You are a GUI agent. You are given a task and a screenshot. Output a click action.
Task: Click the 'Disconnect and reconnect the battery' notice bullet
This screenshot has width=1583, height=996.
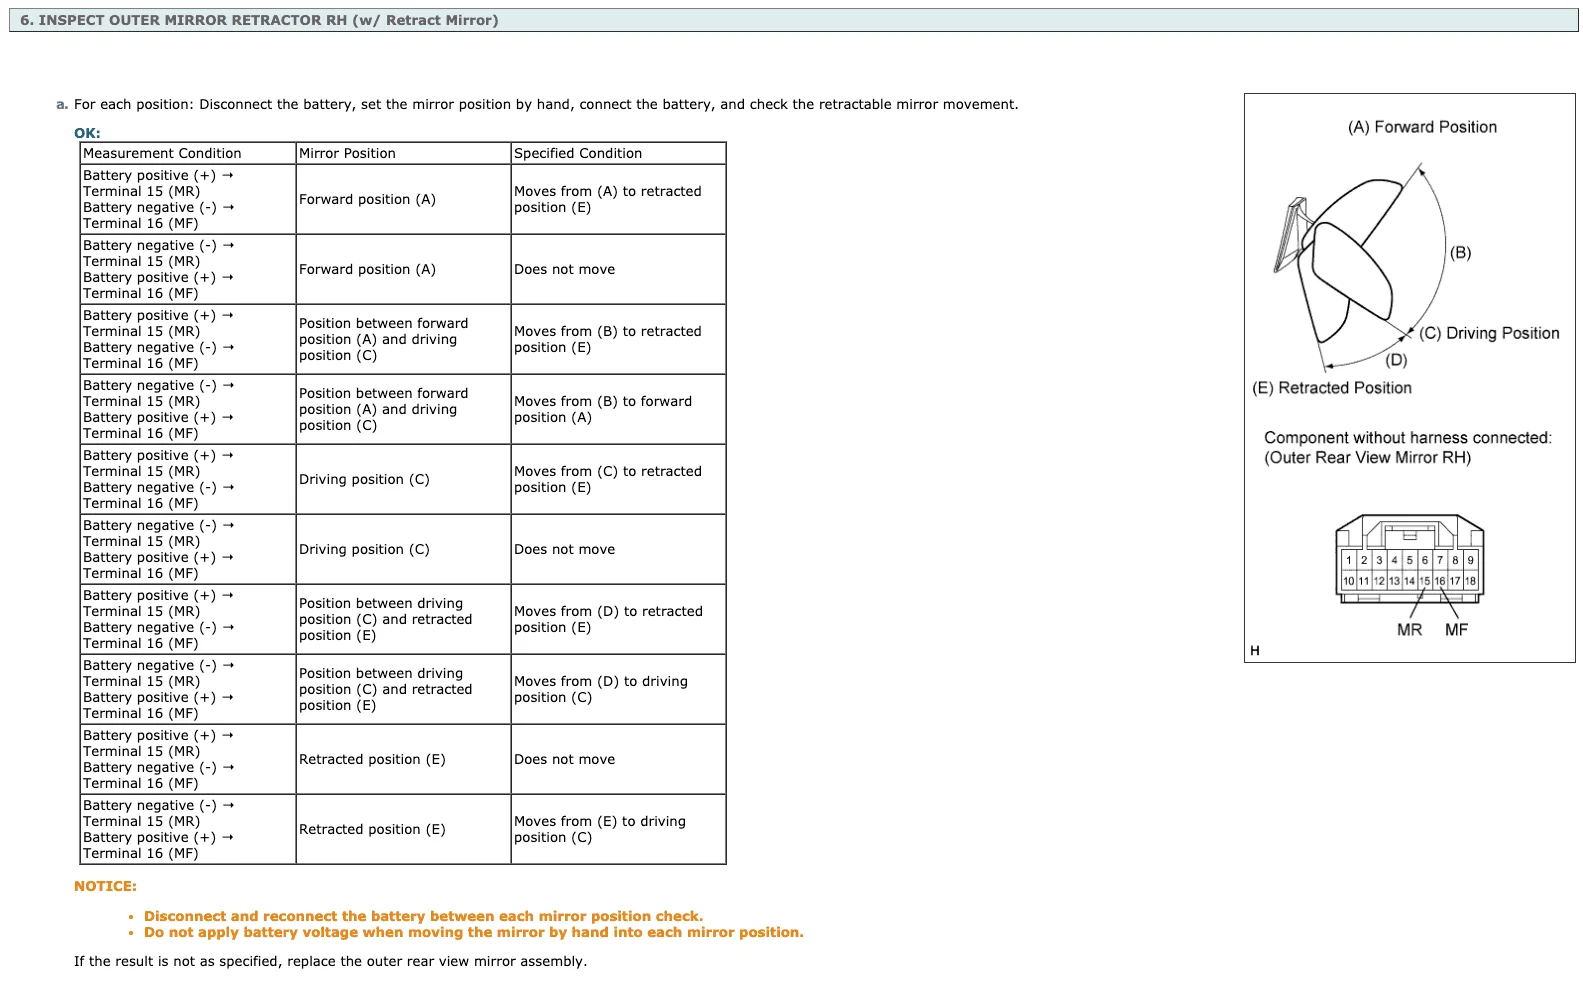423,916
